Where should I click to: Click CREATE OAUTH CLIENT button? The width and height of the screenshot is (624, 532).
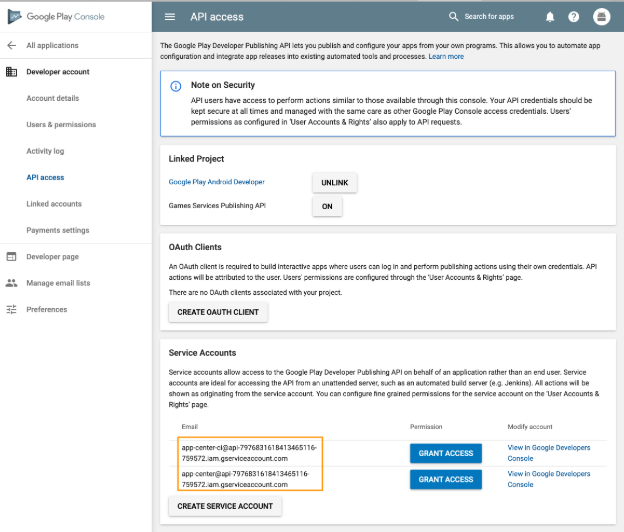click(x=218, y=312)
